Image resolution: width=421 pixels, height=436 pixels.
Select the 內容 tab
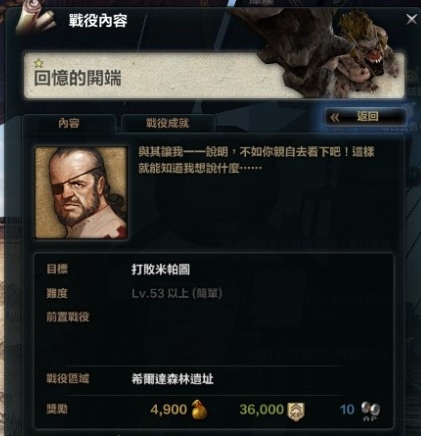(69, 123)
